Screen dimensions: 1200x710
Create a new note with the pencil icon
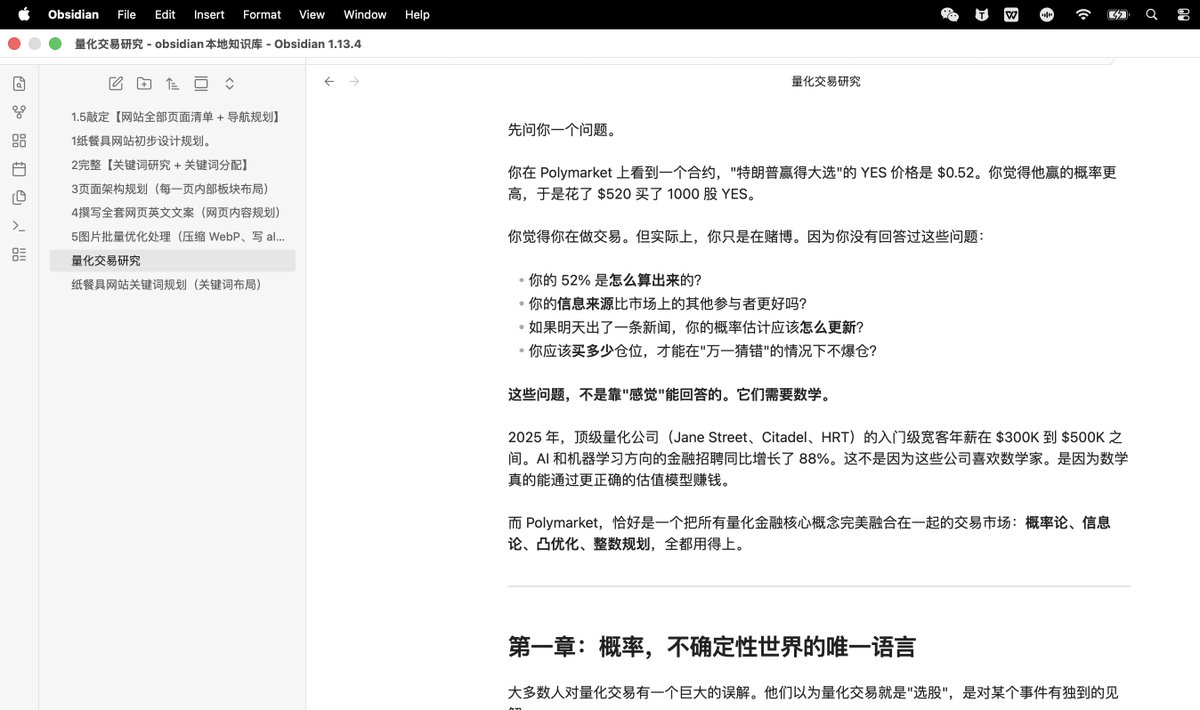(116, 84)
